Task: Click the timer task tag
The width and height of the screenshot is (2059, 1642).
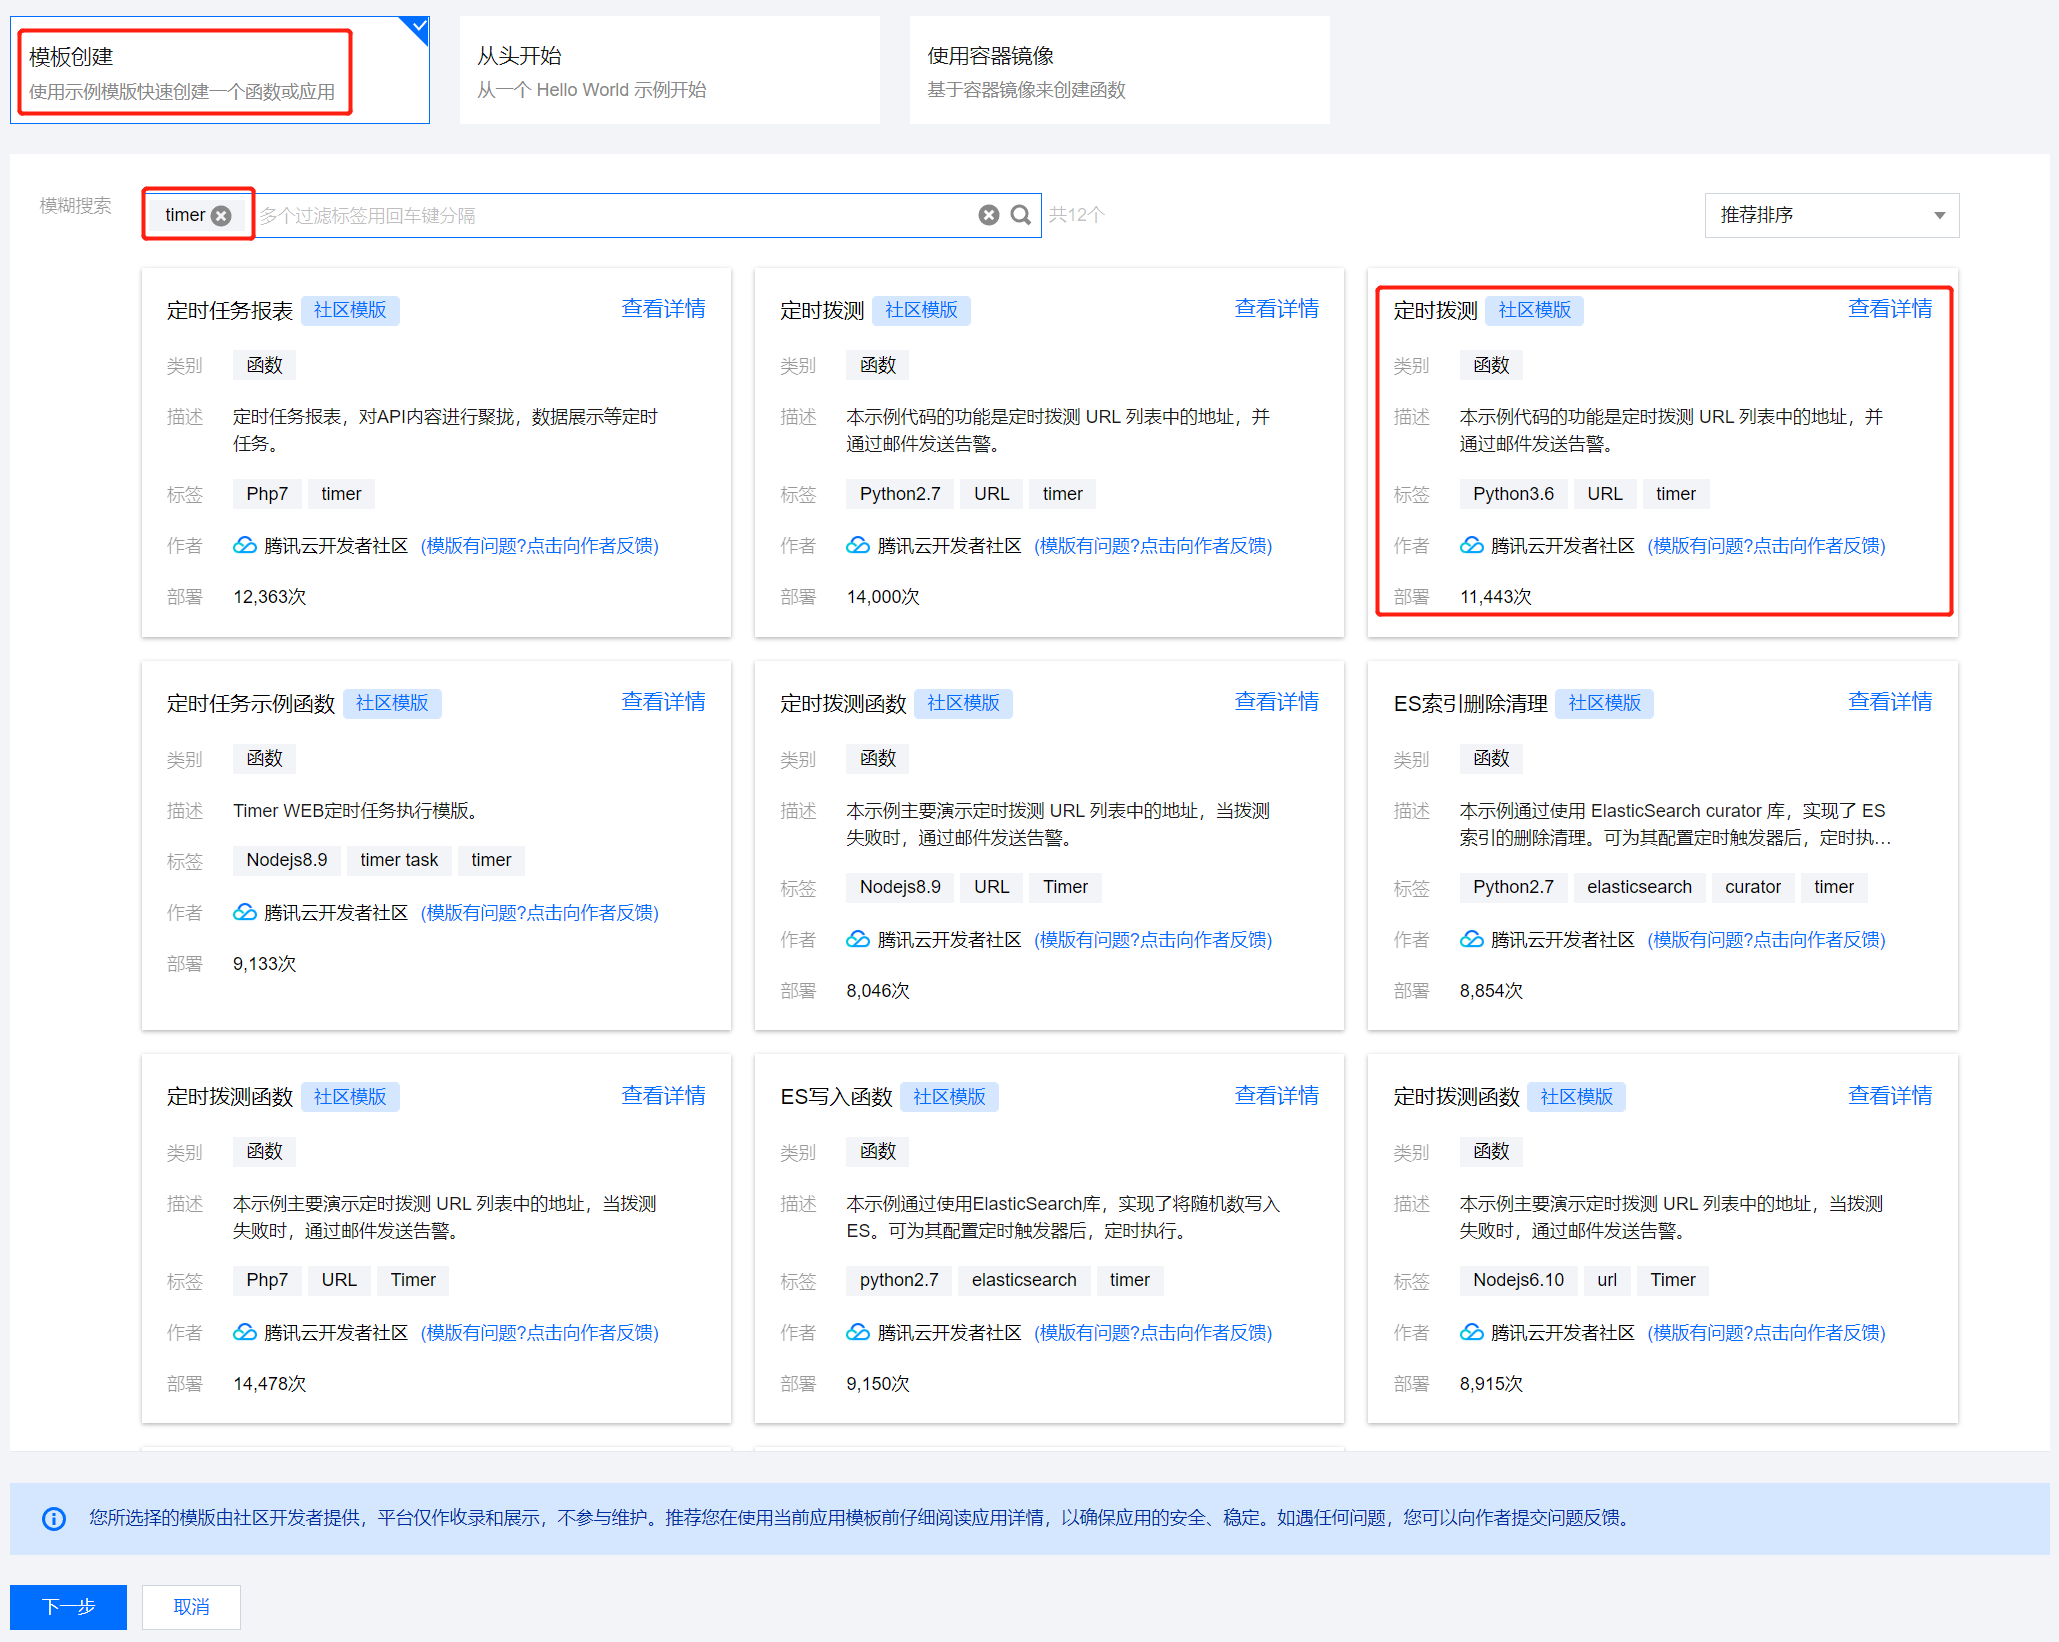Action: 399,860
